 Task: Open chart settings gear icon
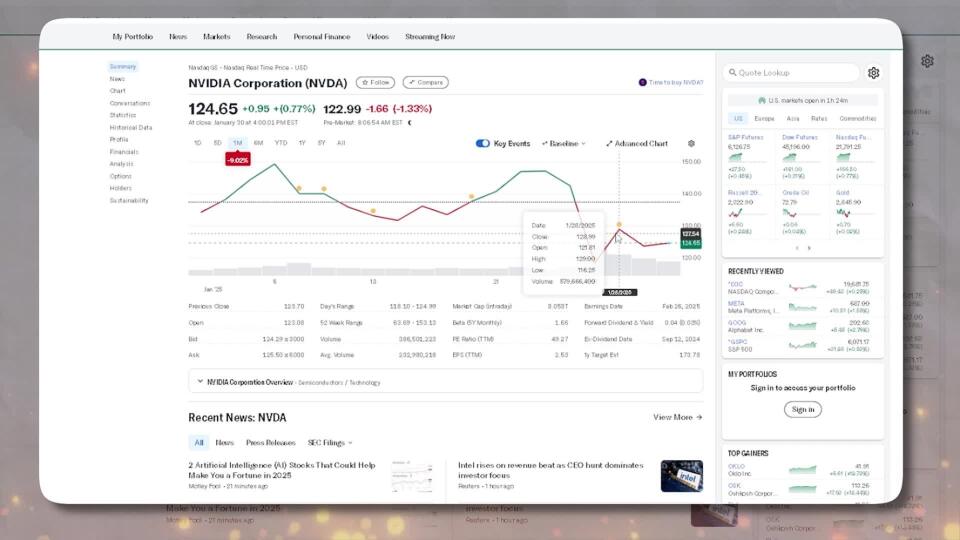[x=691, y=143]
